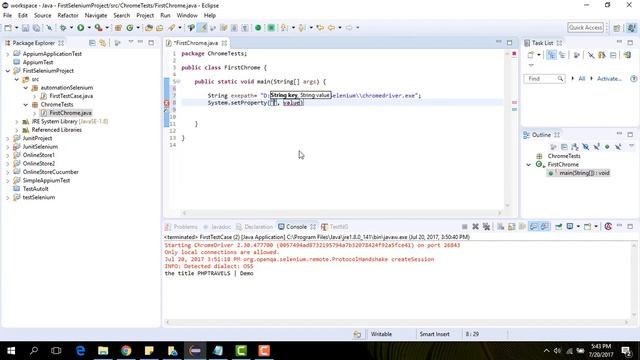Switch to the TestNG tab
This screenshot has height=360, width=640.
335,227
